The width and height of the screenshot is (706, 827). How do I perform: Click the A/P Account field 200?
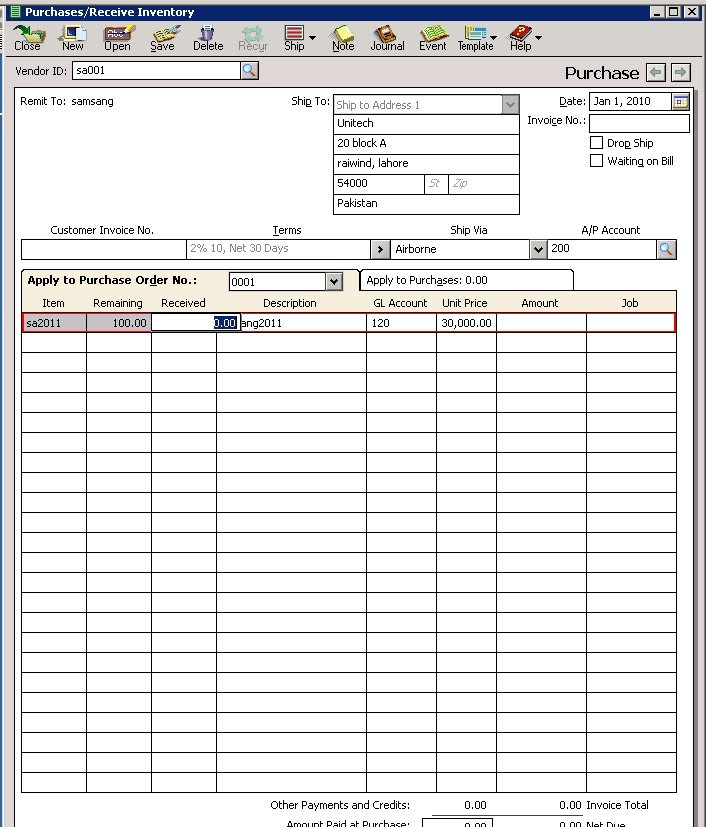pyautogui.click(x=602, y=249)
